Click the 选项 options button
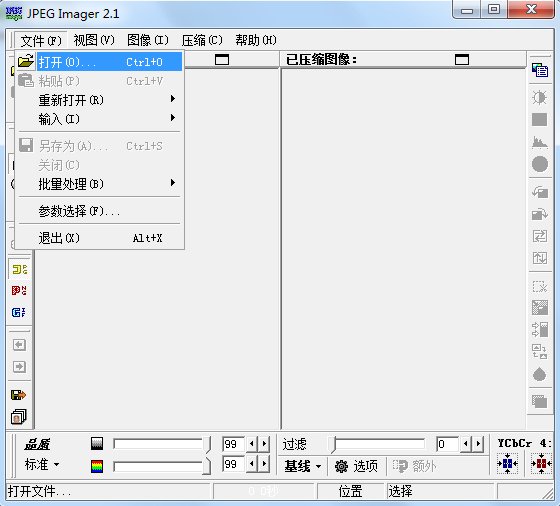 (356, 466)
